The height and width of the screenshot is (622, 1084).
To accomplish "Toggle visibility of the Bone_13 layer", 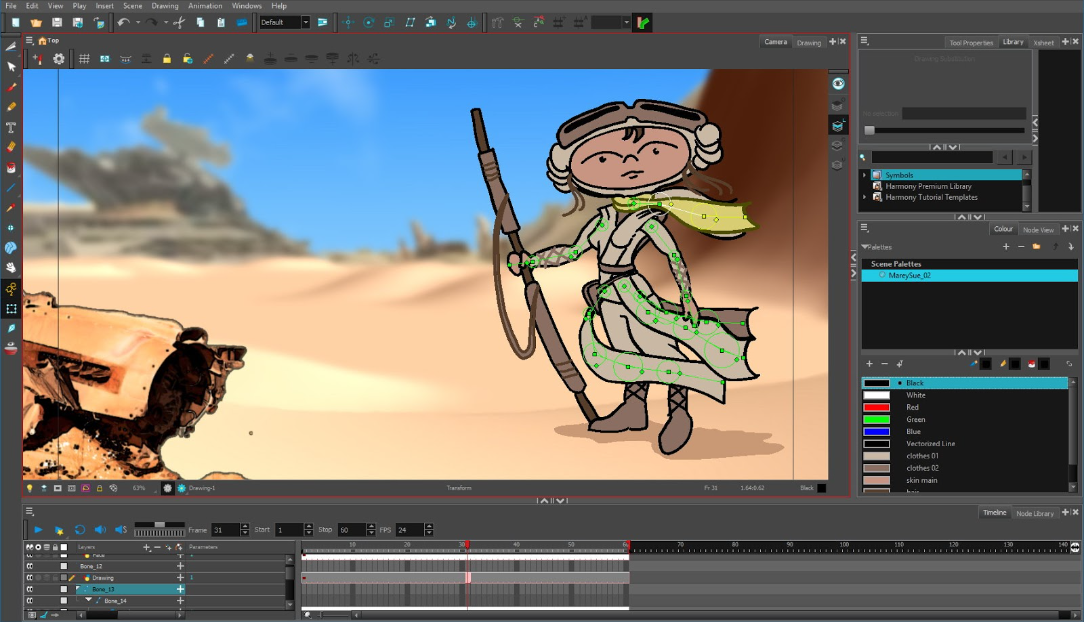I will pyautogui.click(x=30, y=590).
